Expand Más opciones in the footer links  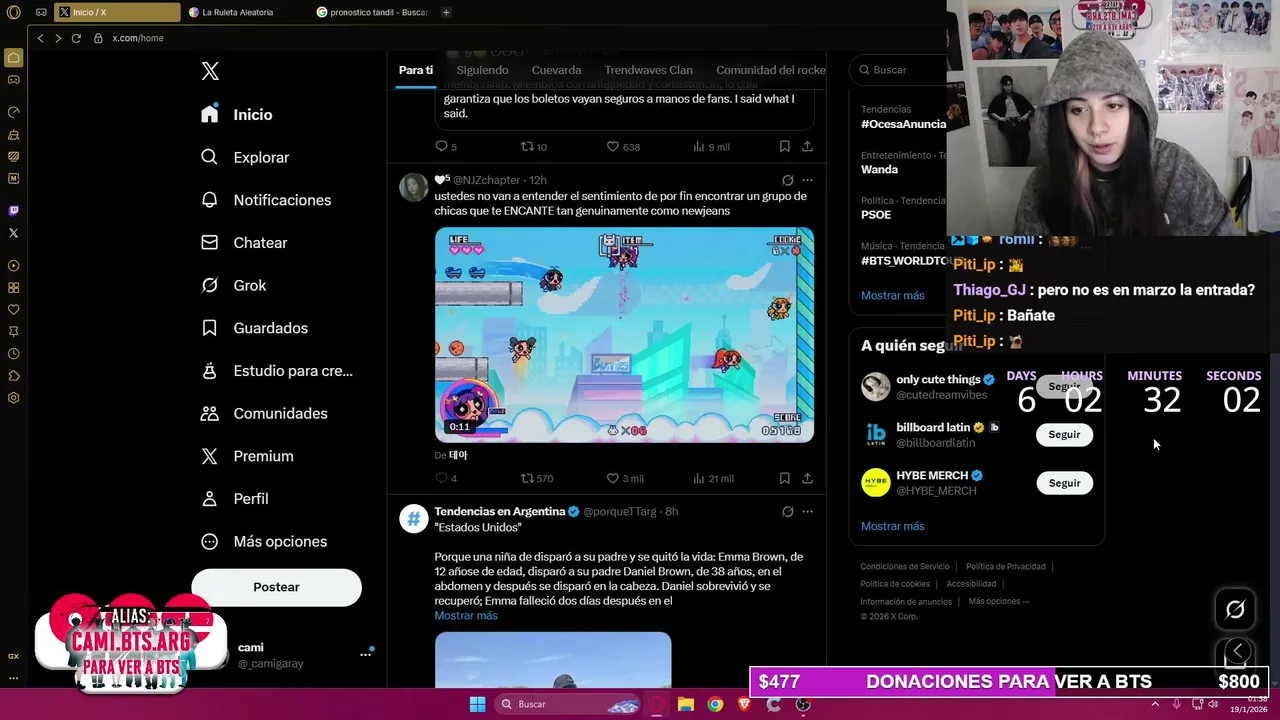[x=999, y=601]
